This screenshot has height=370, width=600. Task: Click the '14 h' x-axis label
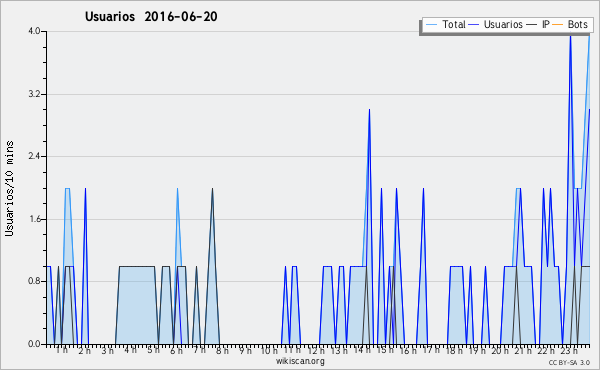pyautogui.click(x=362, y=350)
